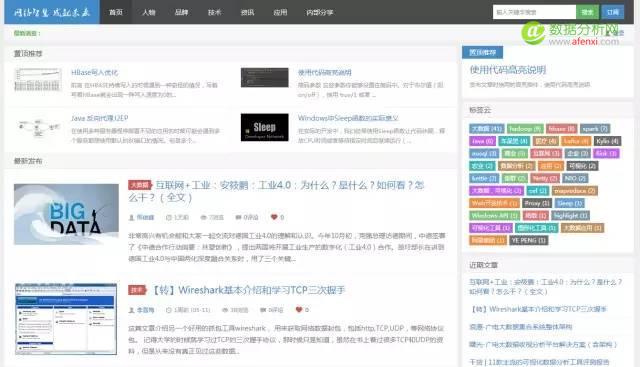
Task: Select the dark Proxy tag
Action: pyautogui.click(x=537, y=203)
